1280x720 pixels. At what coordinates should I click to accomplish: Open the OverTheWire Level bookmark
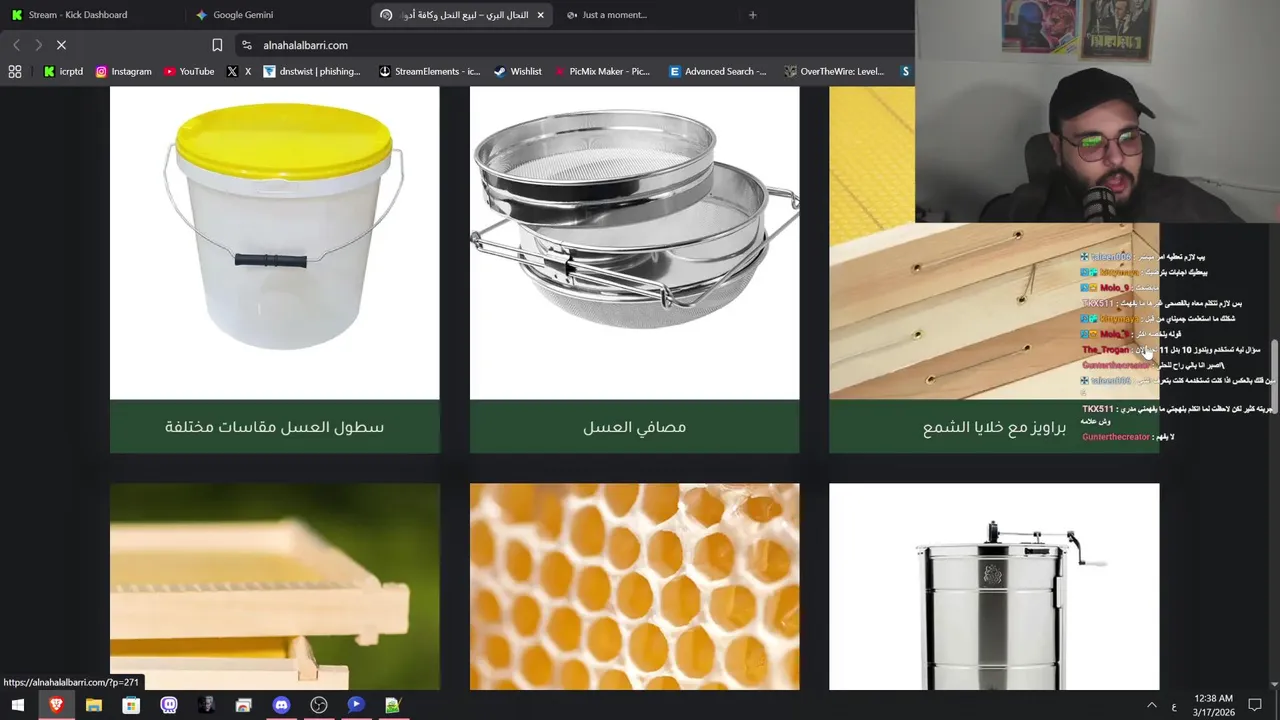coord(834,71)
